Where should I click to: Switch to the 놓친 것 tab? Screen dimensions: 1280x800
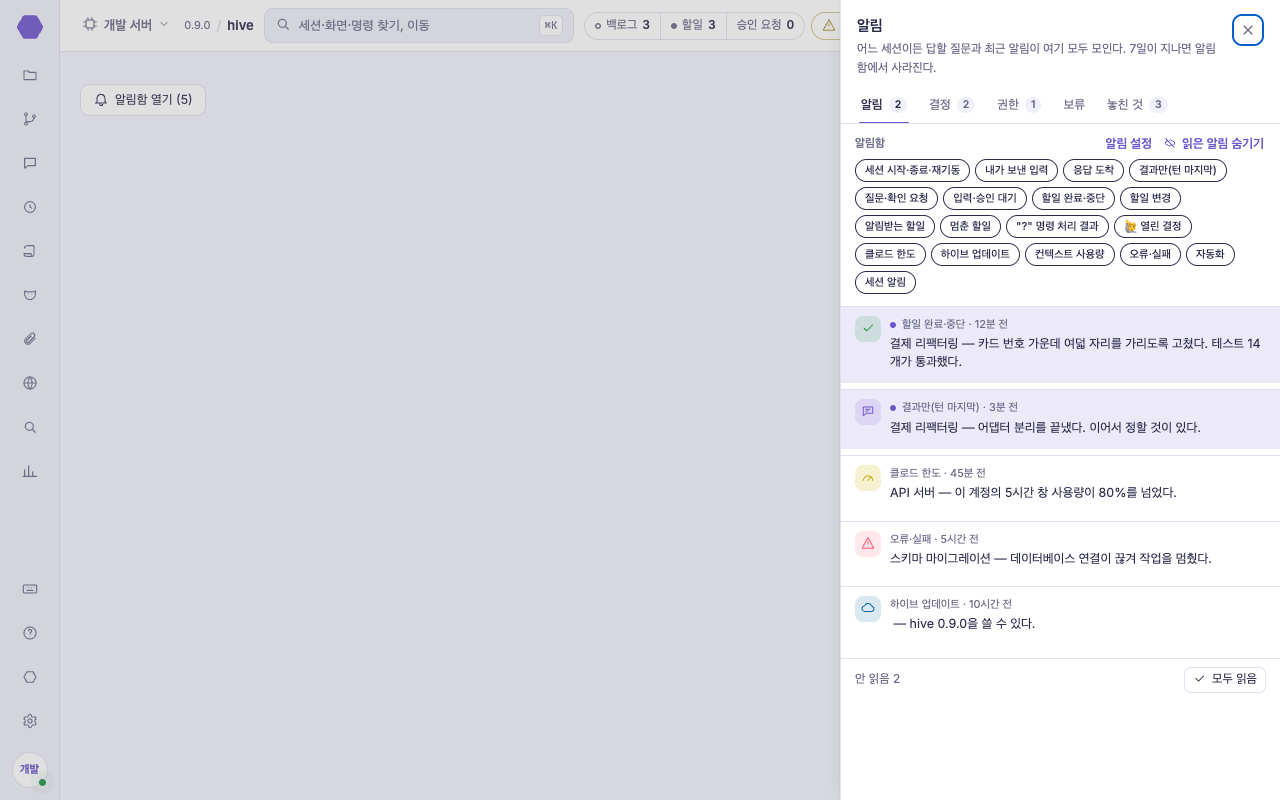point(1137,104)
